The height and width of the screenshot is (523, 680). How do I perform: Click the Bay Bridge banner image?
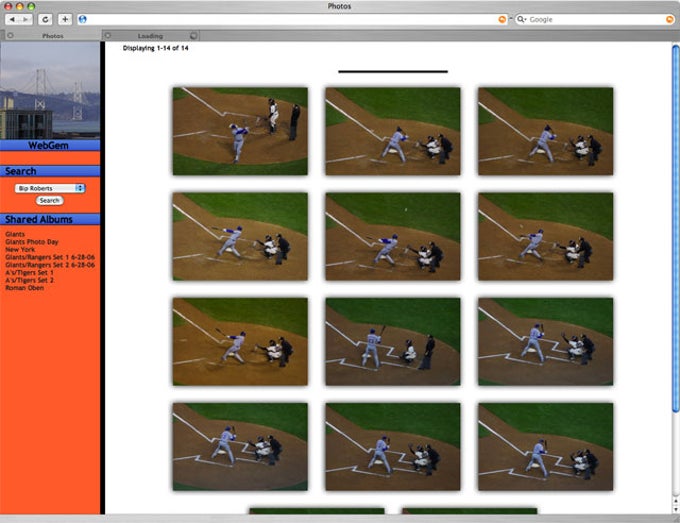tap(50, 90)
